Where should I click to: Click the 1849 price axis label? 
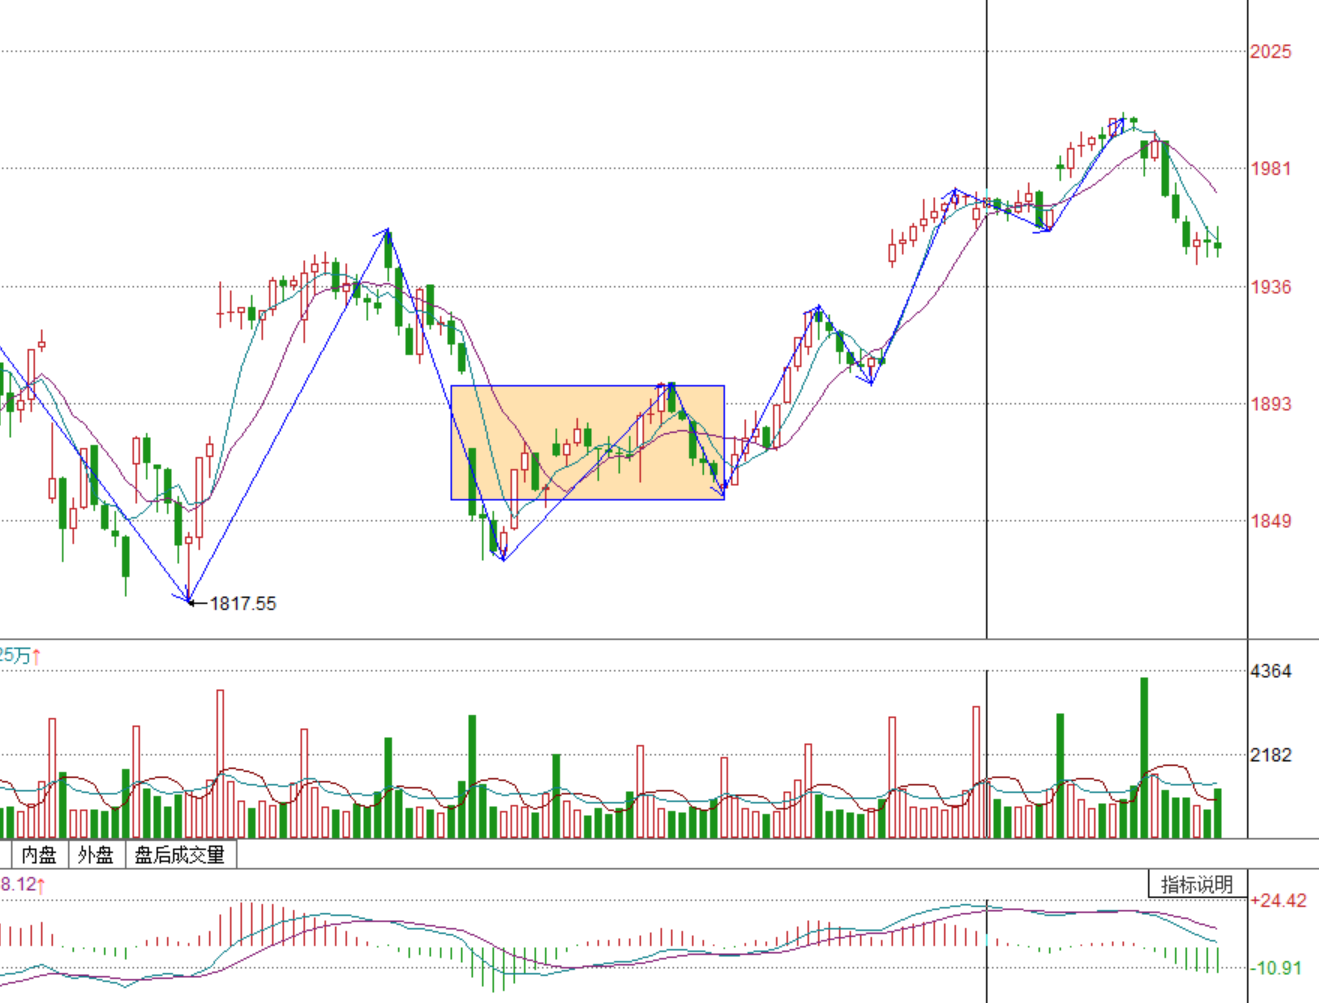(1270, 521)
